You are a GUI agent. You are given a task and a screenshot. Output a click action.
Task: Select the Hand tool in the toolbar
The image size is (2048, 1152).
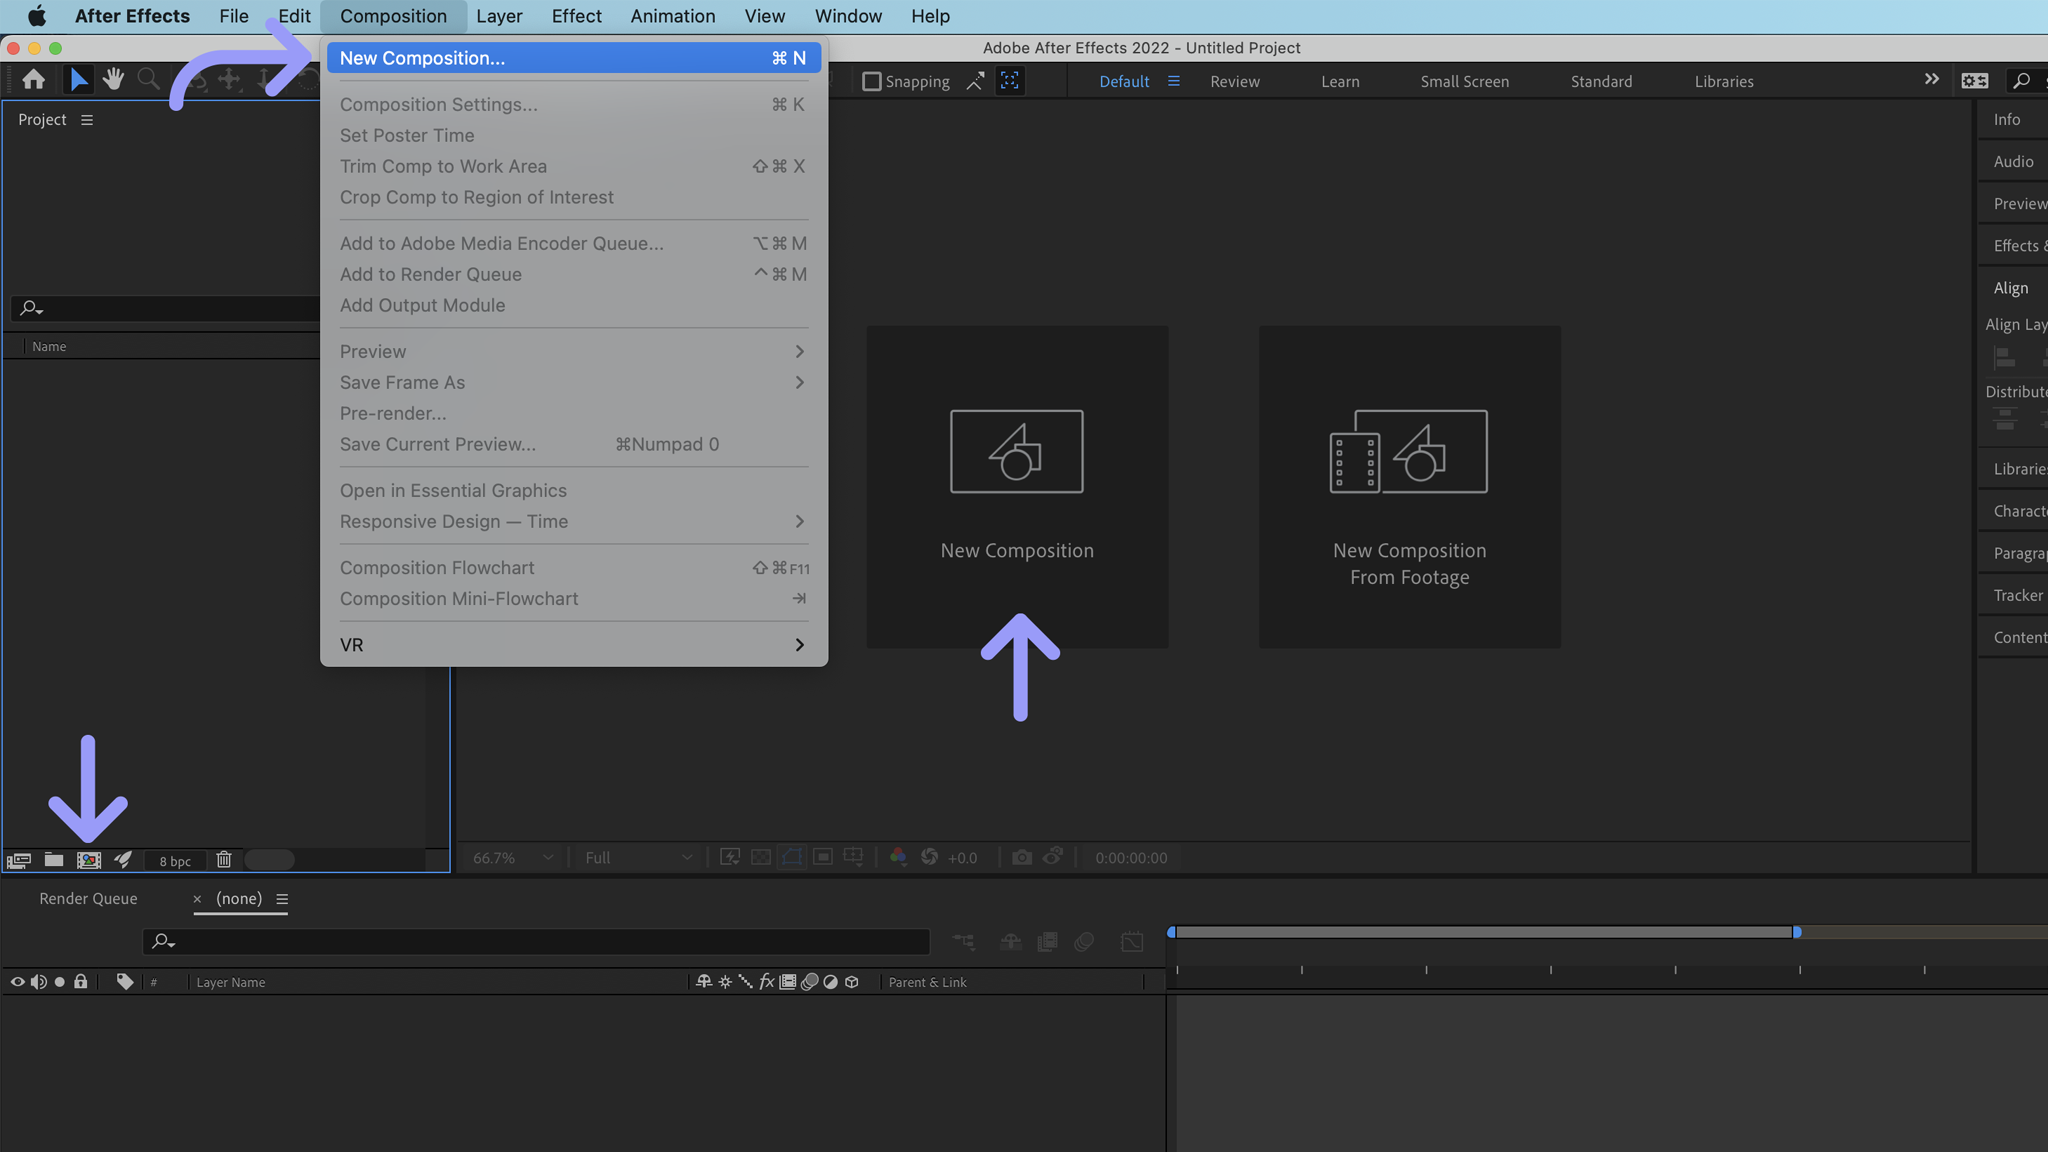click(x=113, y=80)
